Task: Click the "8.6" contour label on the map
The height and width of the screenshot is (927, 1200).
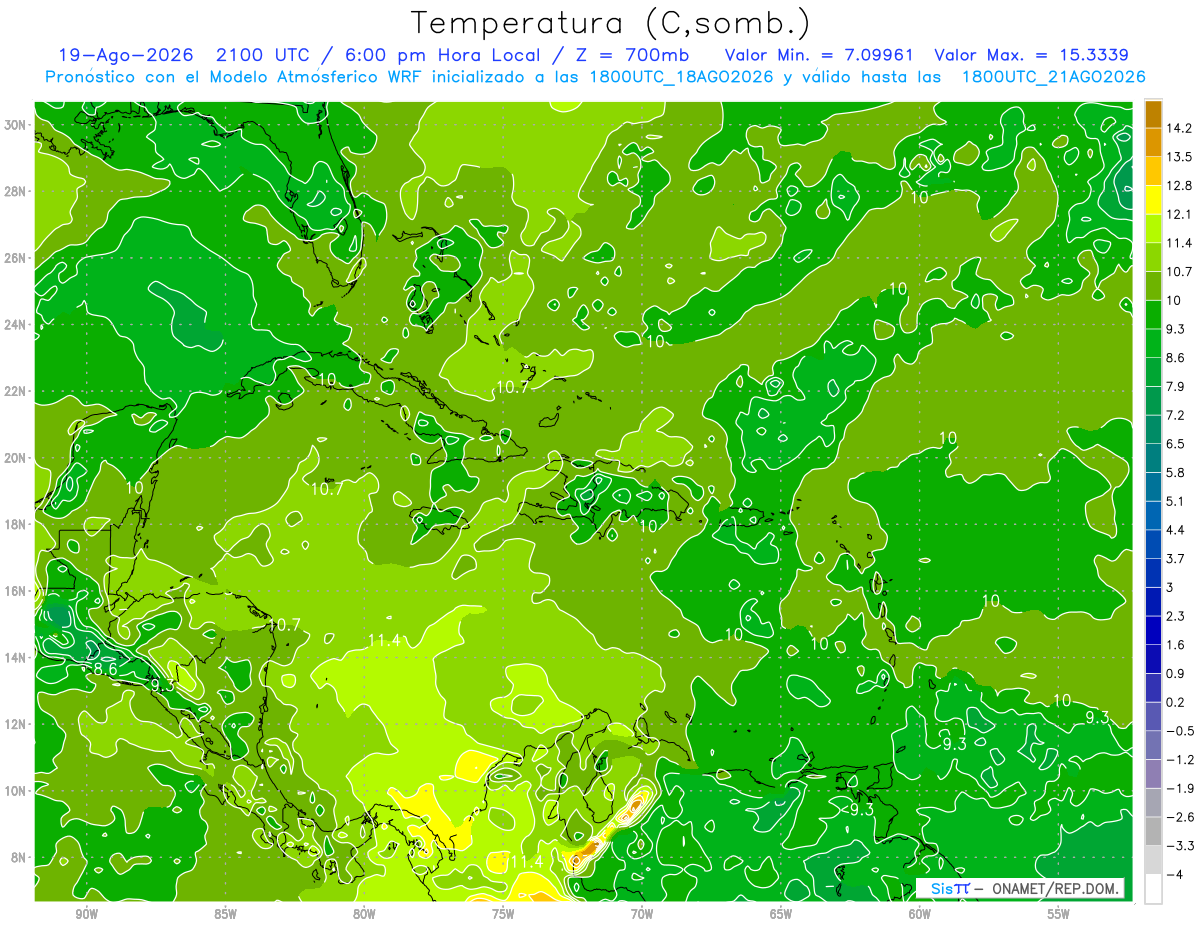Action: click(x=105, y=668)
